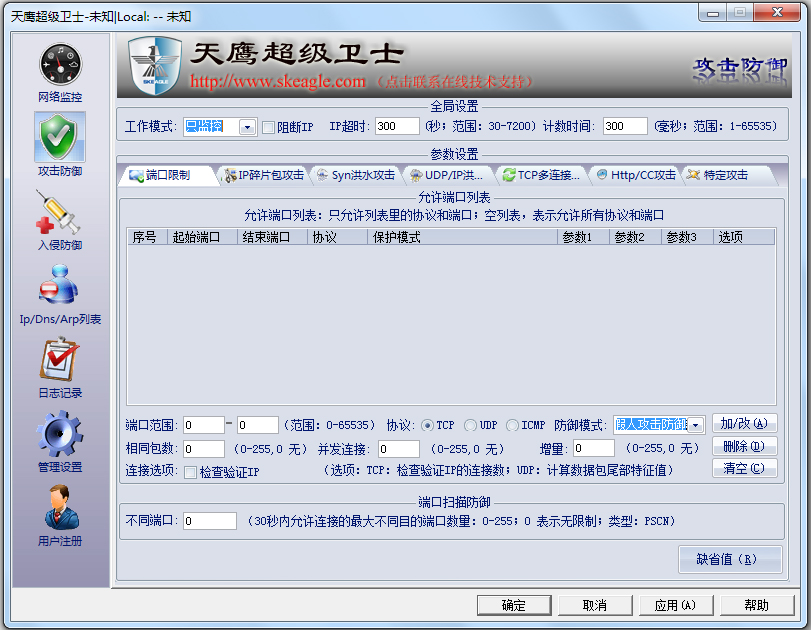Click the 计数时间 input field
This screenshot has height=630, width=811.
click(625, 126)
